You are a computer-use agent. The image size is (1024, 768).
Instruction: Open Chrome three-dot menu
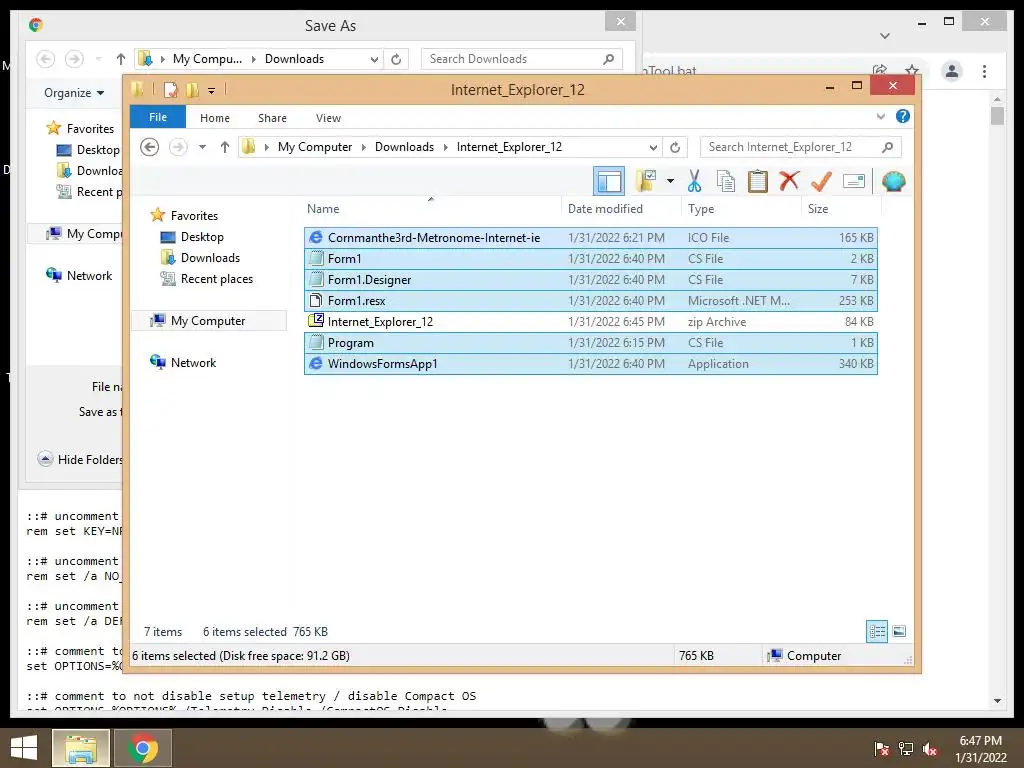(984, 71)
